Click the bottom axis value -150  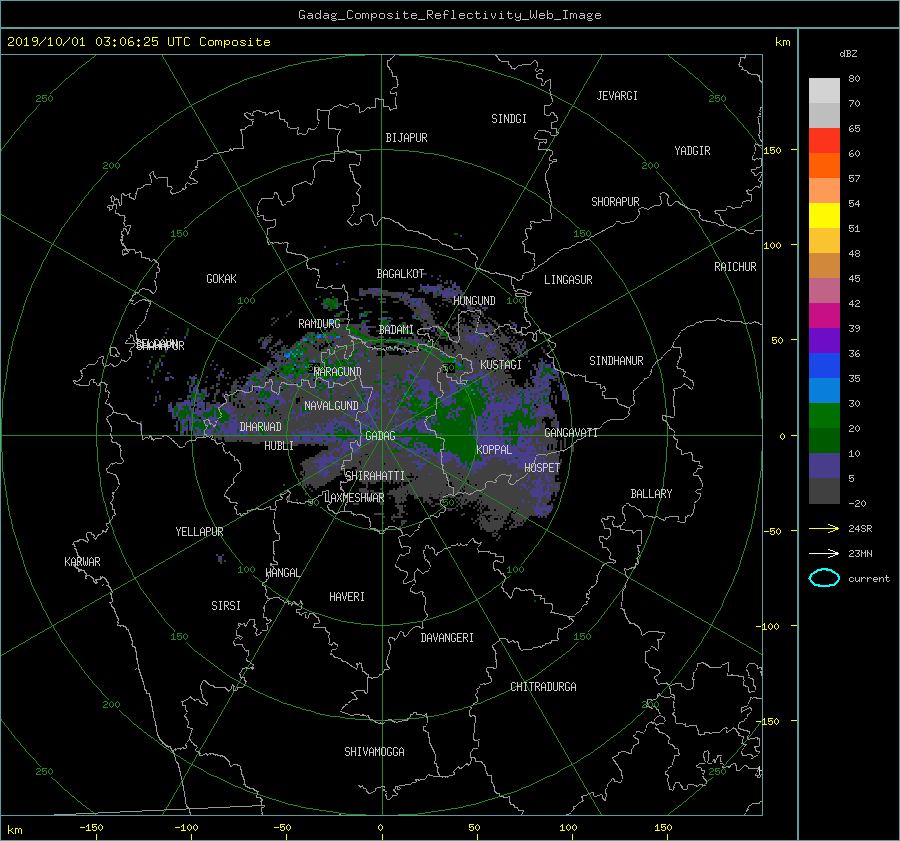coord(91,827)
